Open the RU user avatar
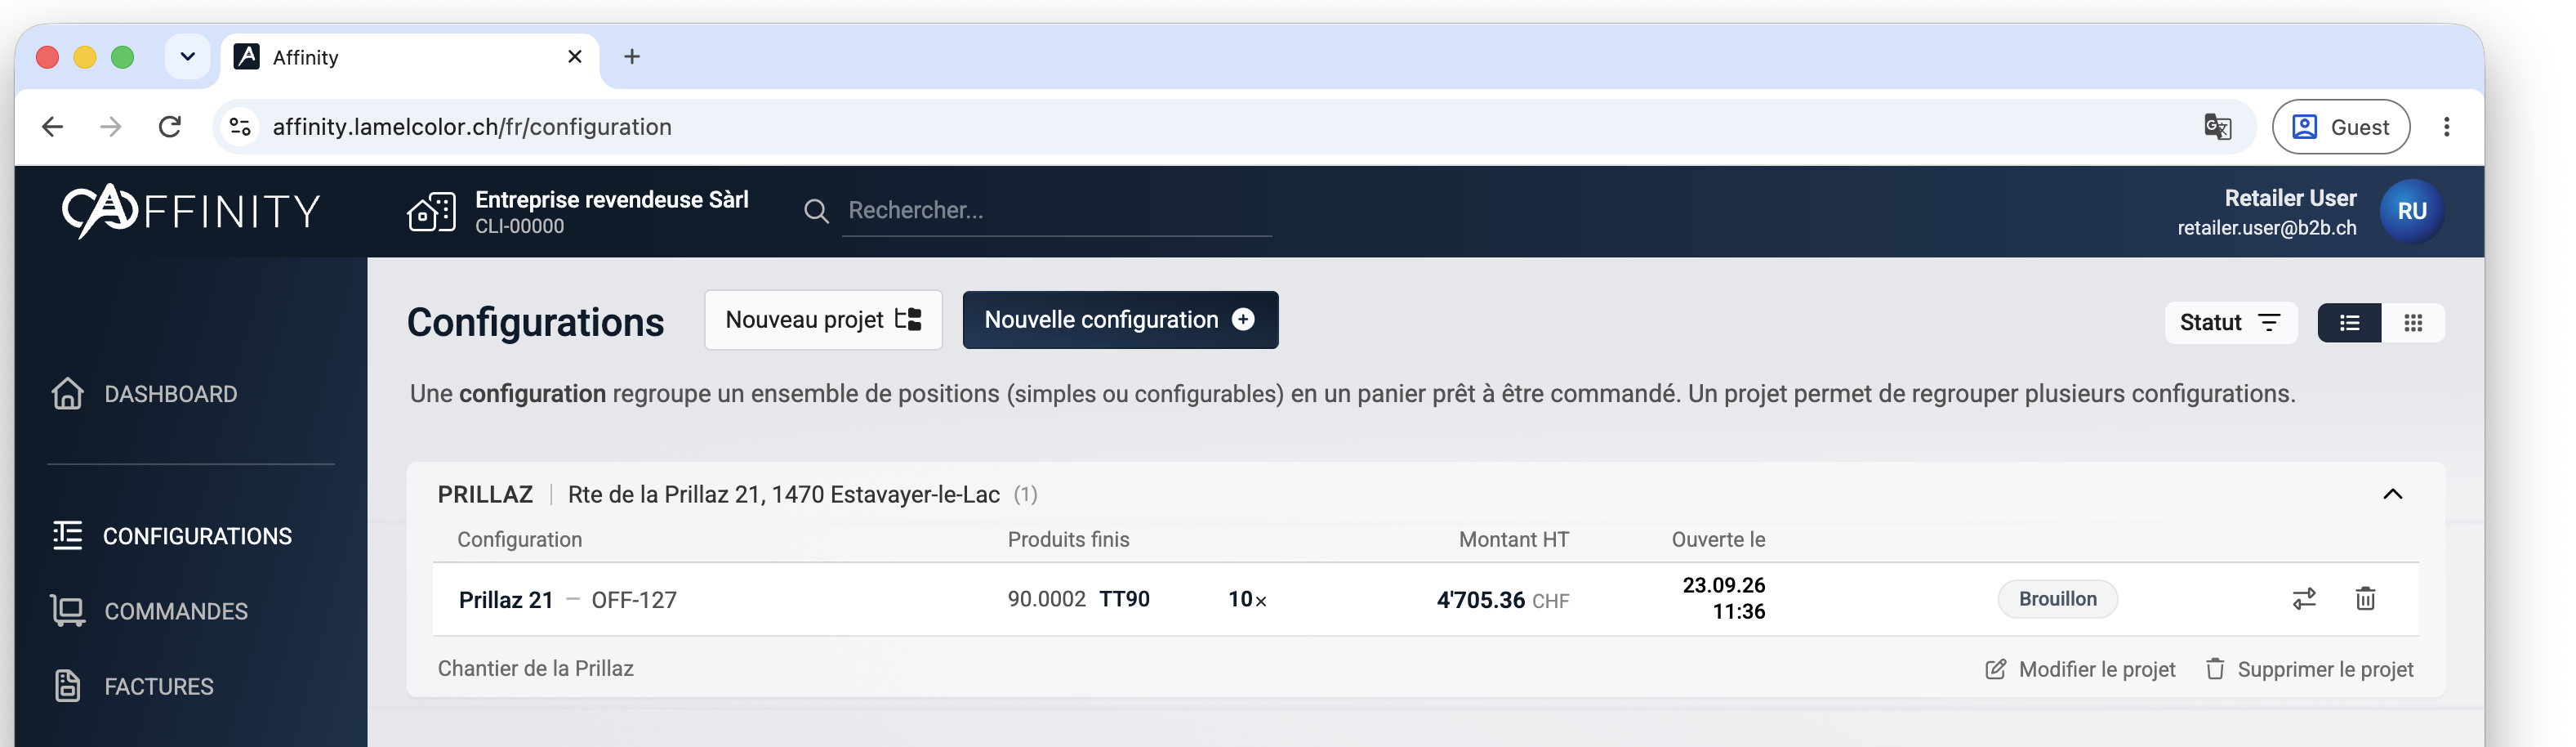Viewport: 2576px width, 747px height. click(x=2411, y=211)
